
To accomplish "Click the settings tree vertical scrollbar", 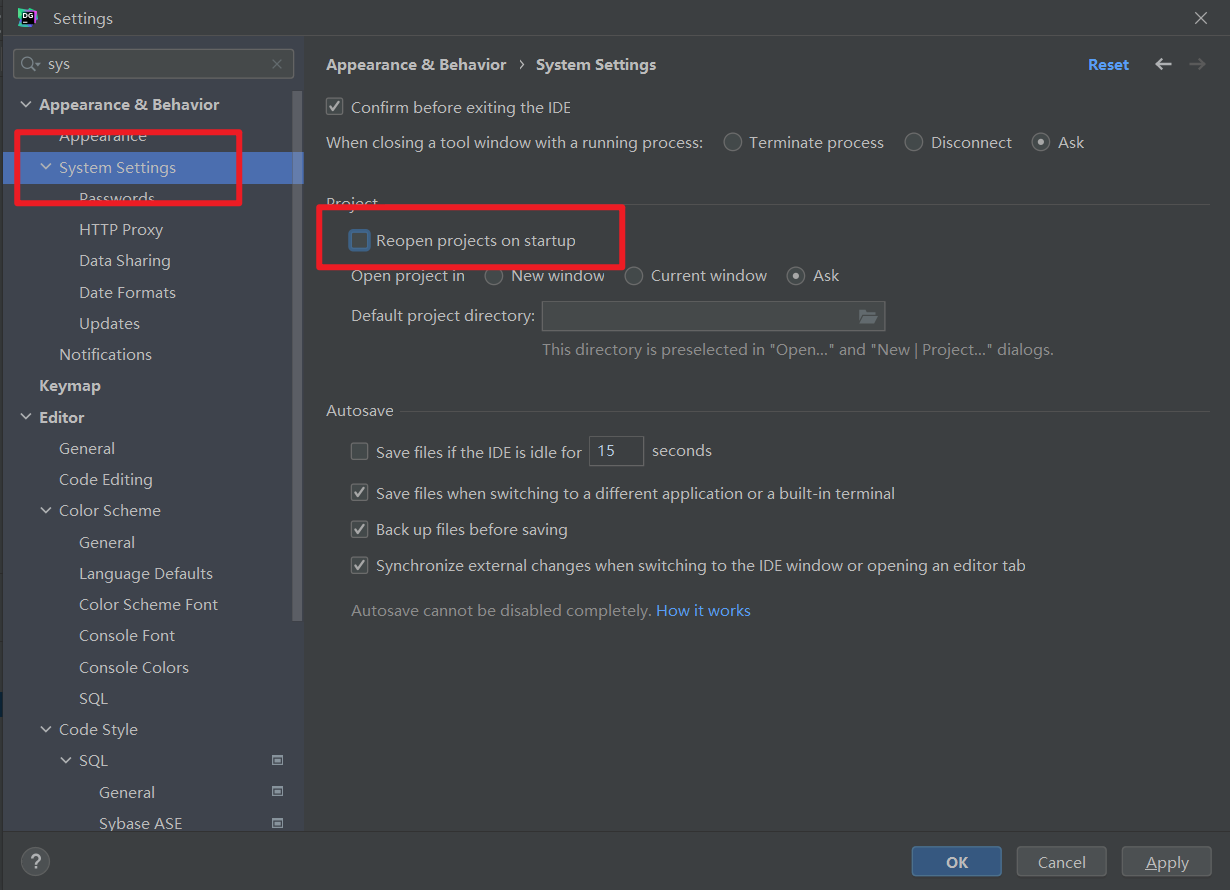I will pos(296,350).
